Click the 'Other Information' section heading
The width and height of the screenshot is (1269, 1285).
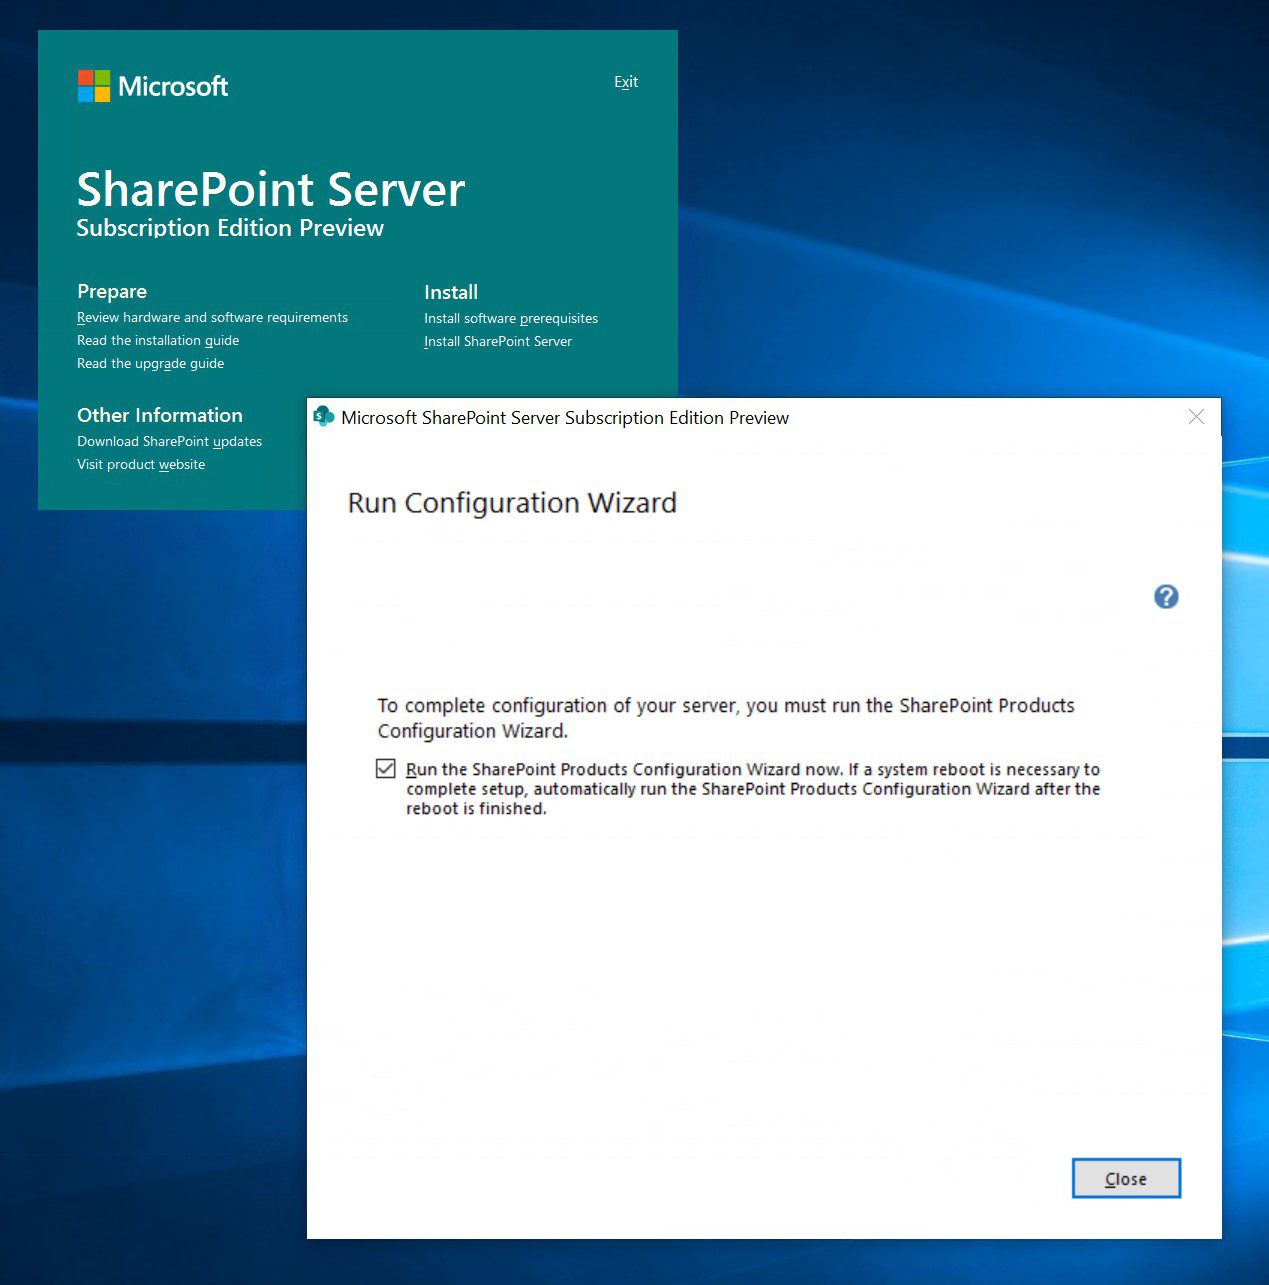[x=160, y=415]
